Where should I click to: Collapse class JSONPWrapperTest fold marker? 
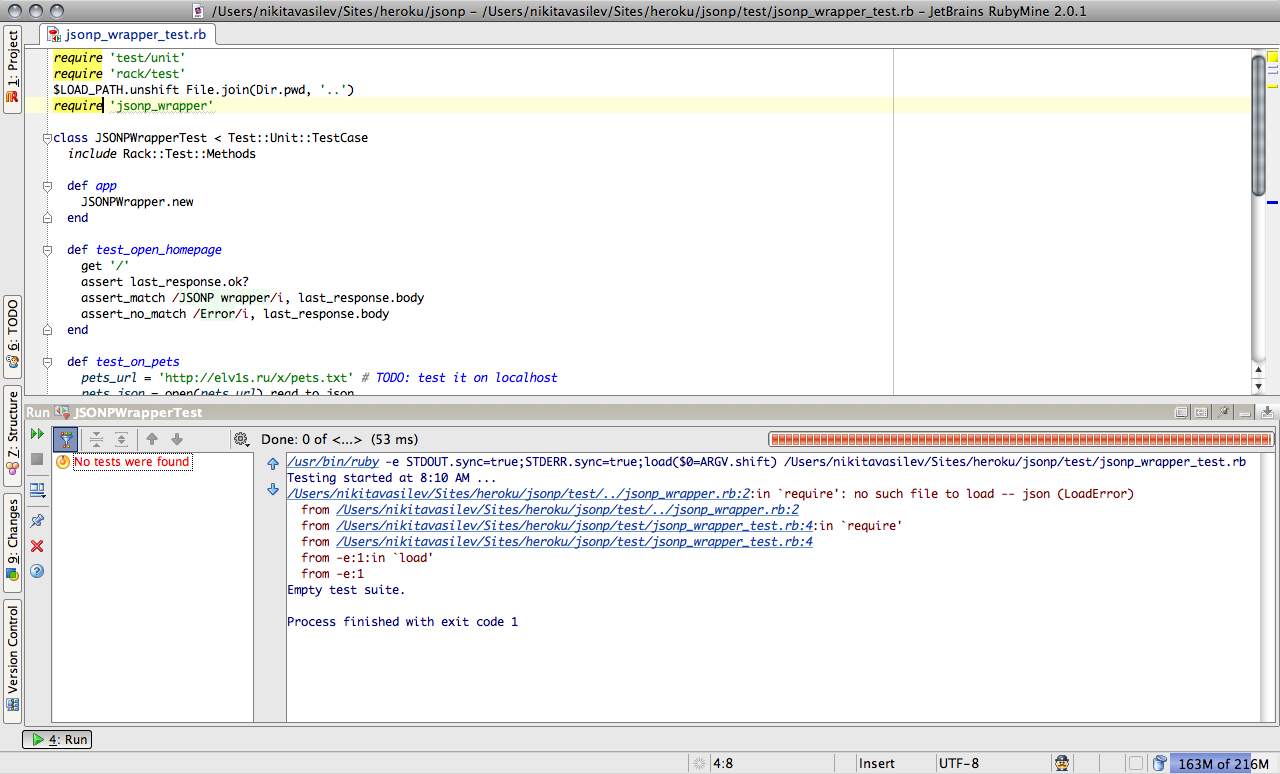[47, 138]
